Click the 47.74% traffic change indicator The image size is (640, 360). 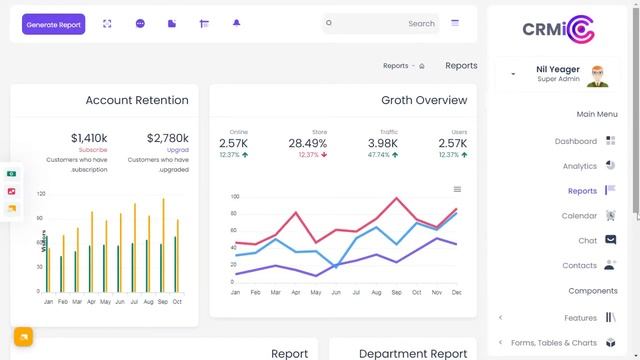(x=383, y=155)
